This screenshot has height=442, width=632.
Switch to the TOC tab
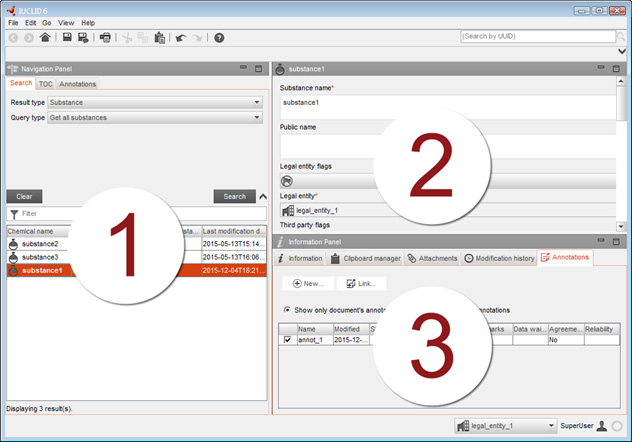click(x=46, y=84)
